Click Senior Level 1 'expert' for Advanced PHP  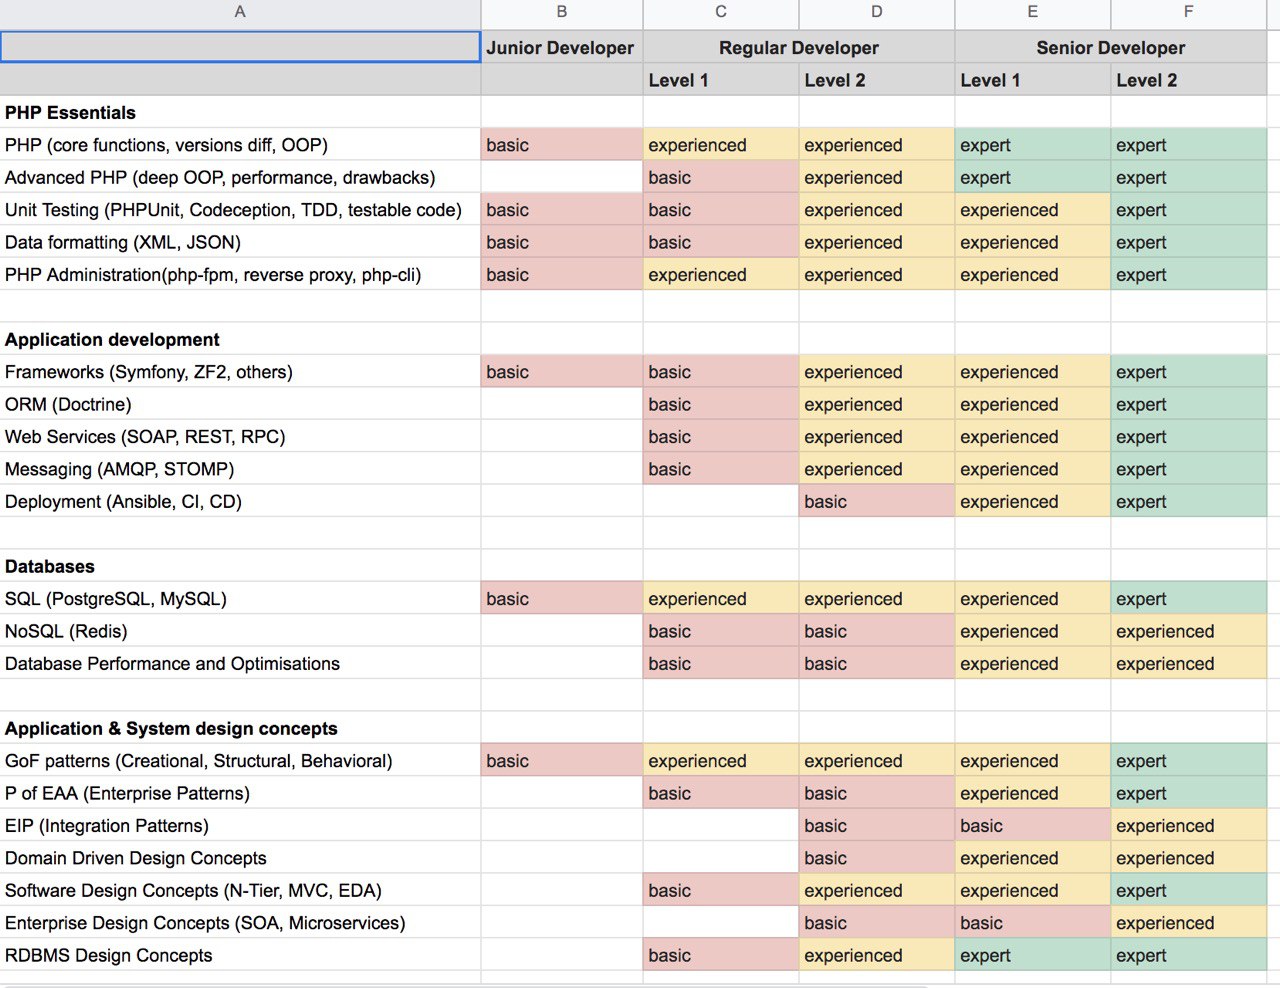click(1033, 177)
